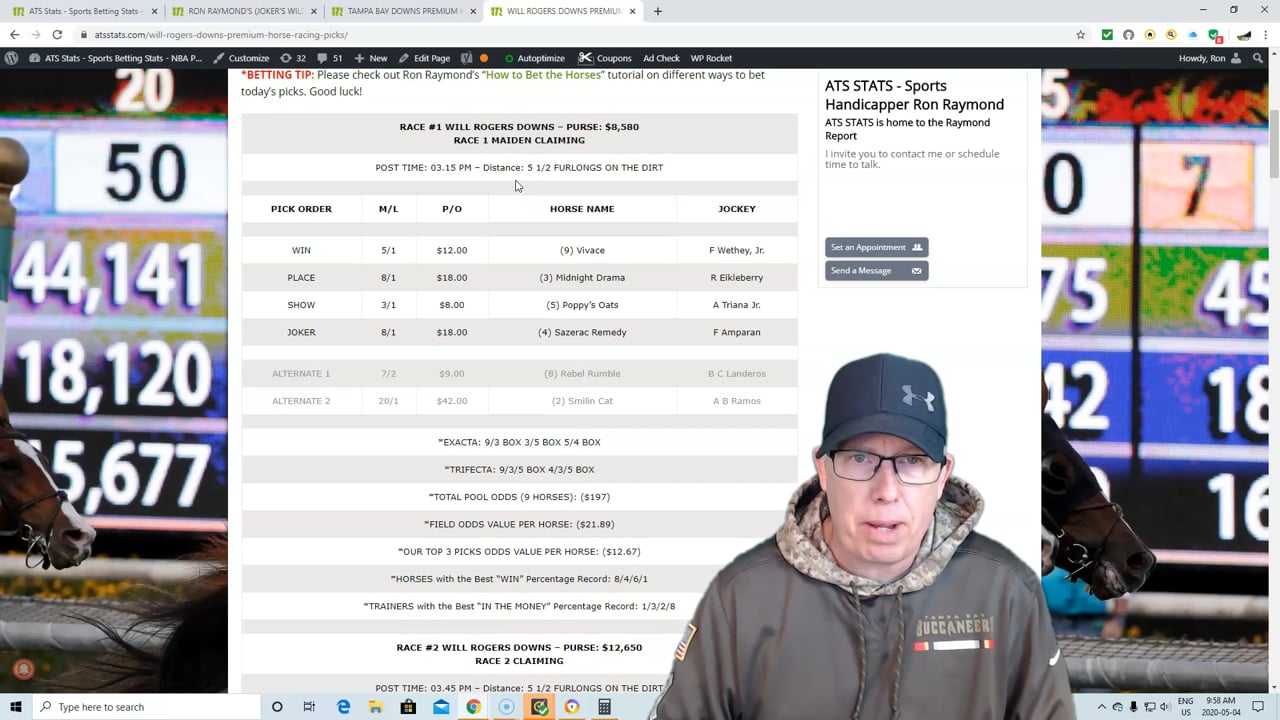Open the 32 updates item in admin bar
This screenshot has height=720, width=1280.
click(293, 58)
